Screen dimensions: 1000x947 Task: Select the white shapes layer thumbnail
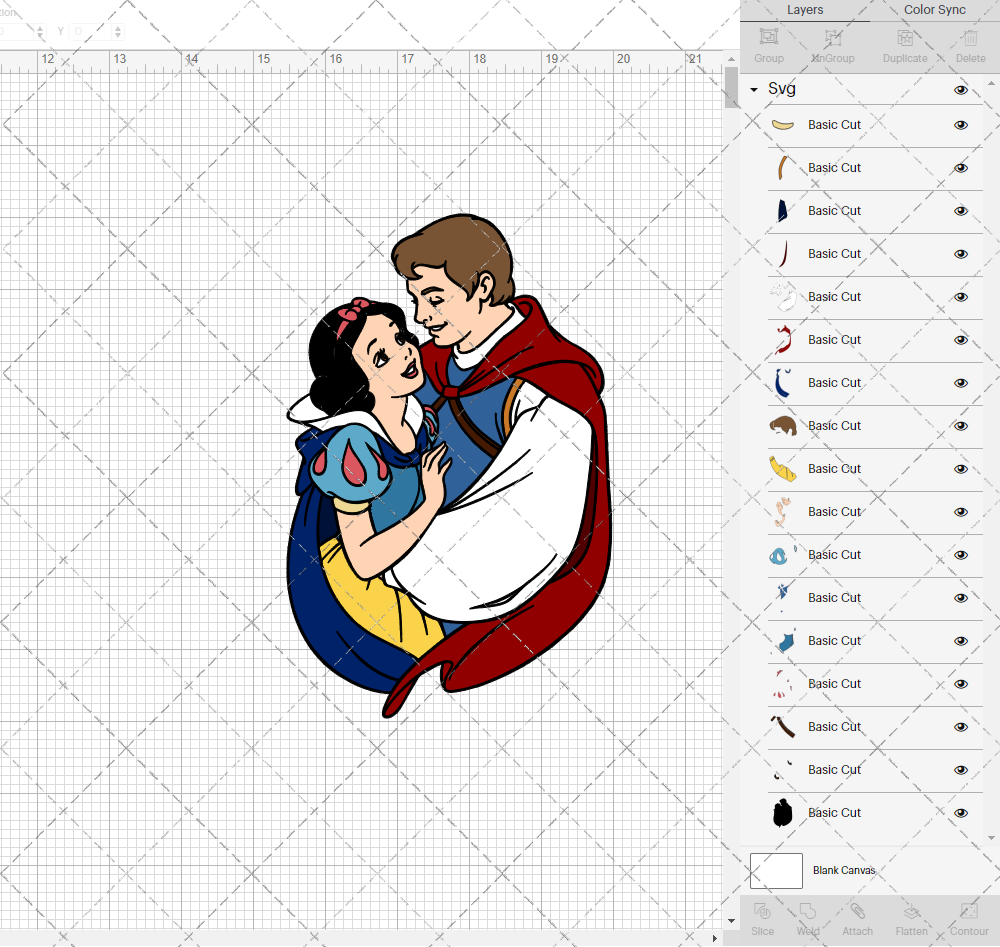point(783,297)
